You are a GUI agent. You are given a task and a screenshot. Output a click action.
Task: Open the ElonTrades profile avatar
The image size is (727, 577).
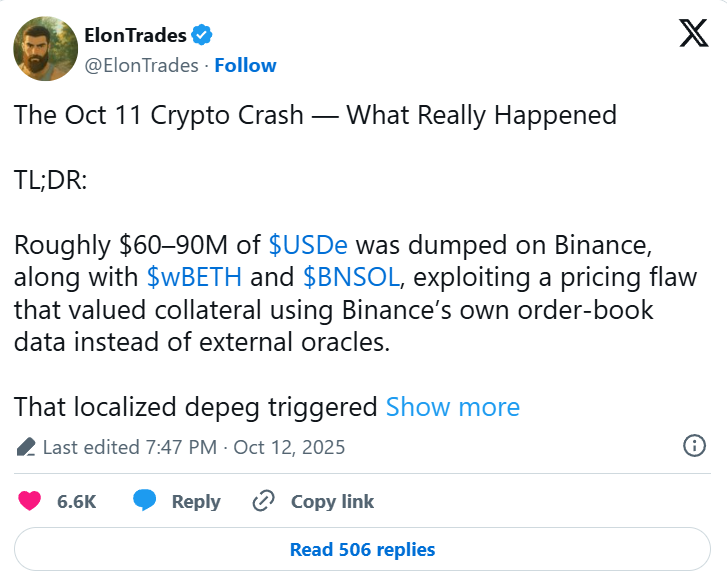pyautogui.click(x=45, y=48)
